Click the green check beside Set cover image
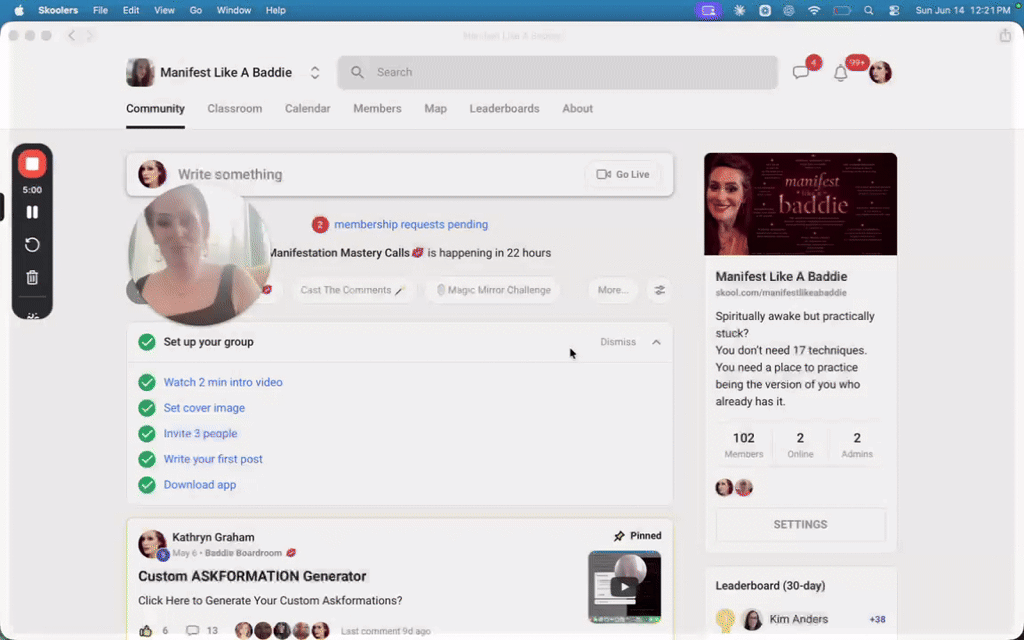This screenshot has width=1024, height=640. [x=147, y=408]
